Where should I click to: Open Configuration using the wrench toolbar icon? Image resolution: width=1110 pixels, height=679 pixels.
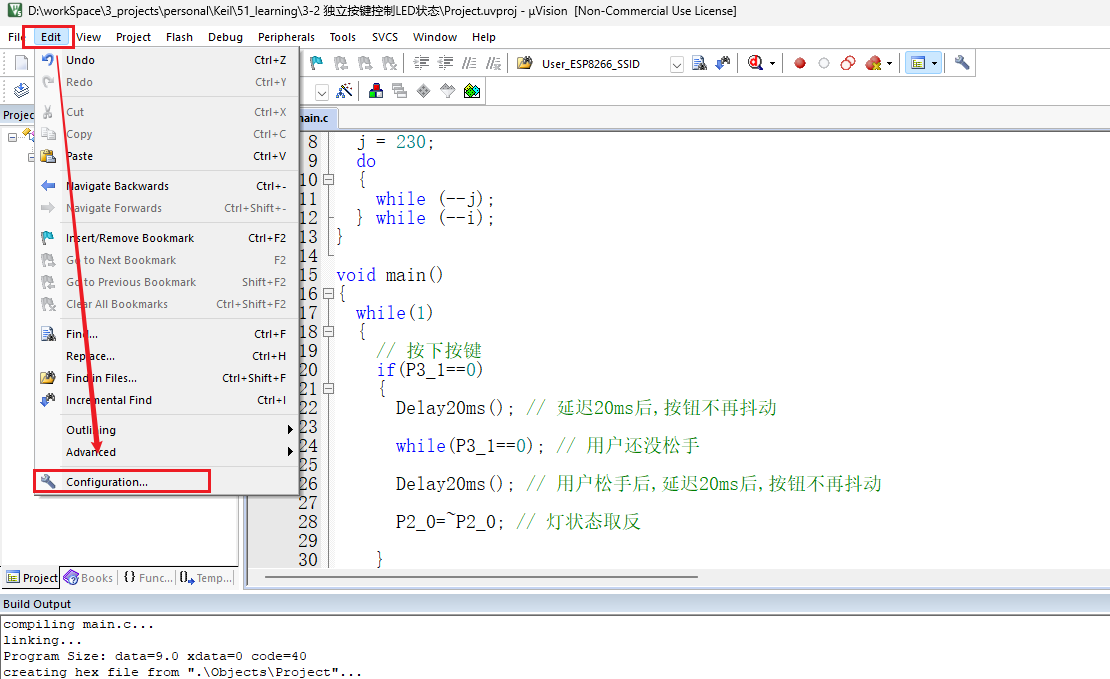point(962,62)
